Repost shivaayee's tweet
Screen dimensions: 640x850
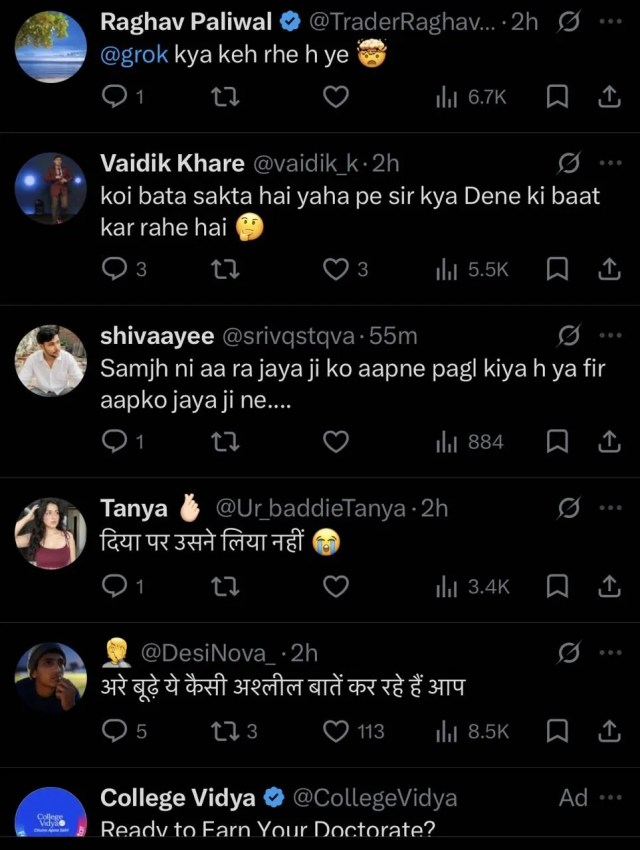[225, 441]
